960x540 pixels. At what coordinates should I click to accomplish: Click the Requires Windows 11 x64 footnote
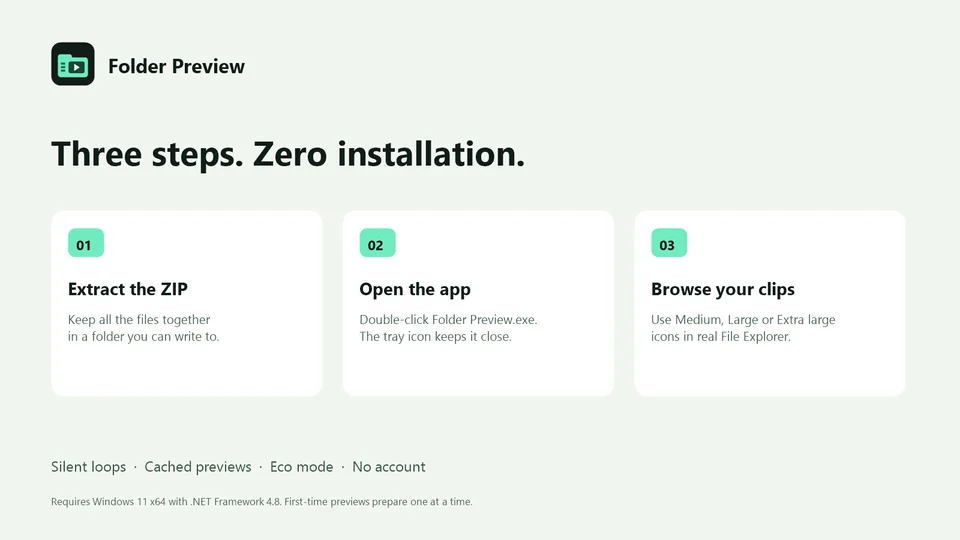pyautogui.click(x=261, y=501)
